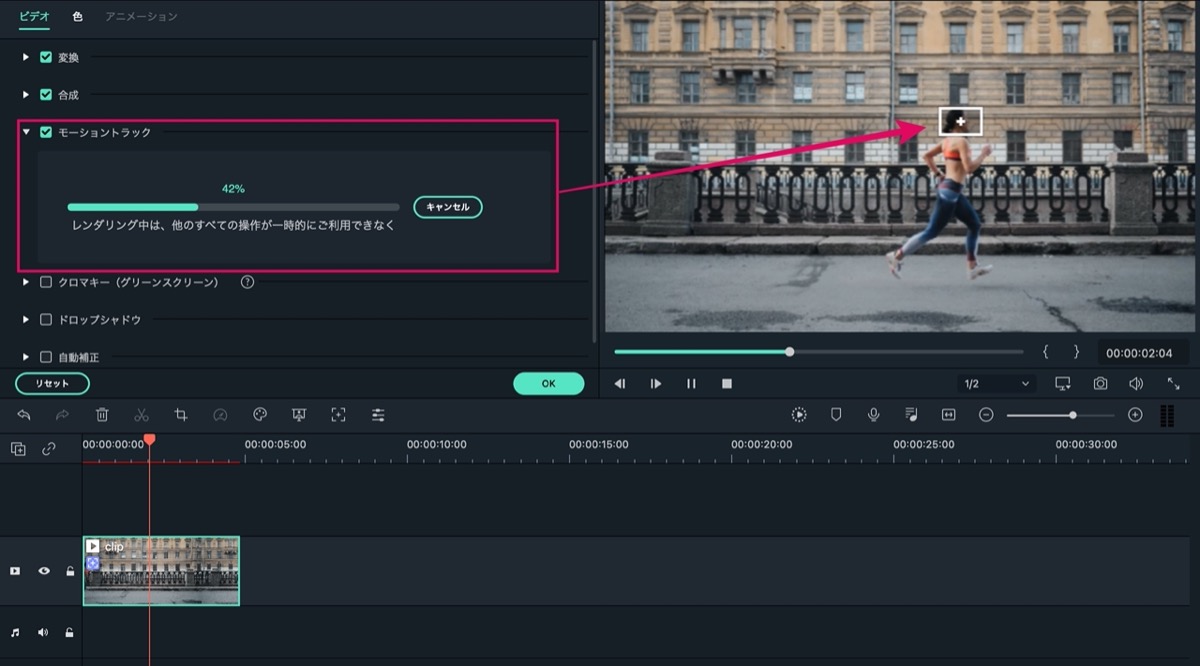Disable the モーショントラック checkbox
This screenshot has height=666, width=1200.
tap(46, 132)
